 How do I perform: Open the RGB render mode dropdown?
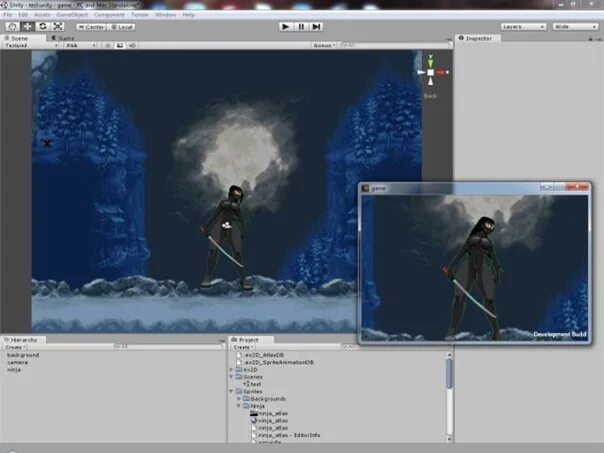(x=81, y=45)
